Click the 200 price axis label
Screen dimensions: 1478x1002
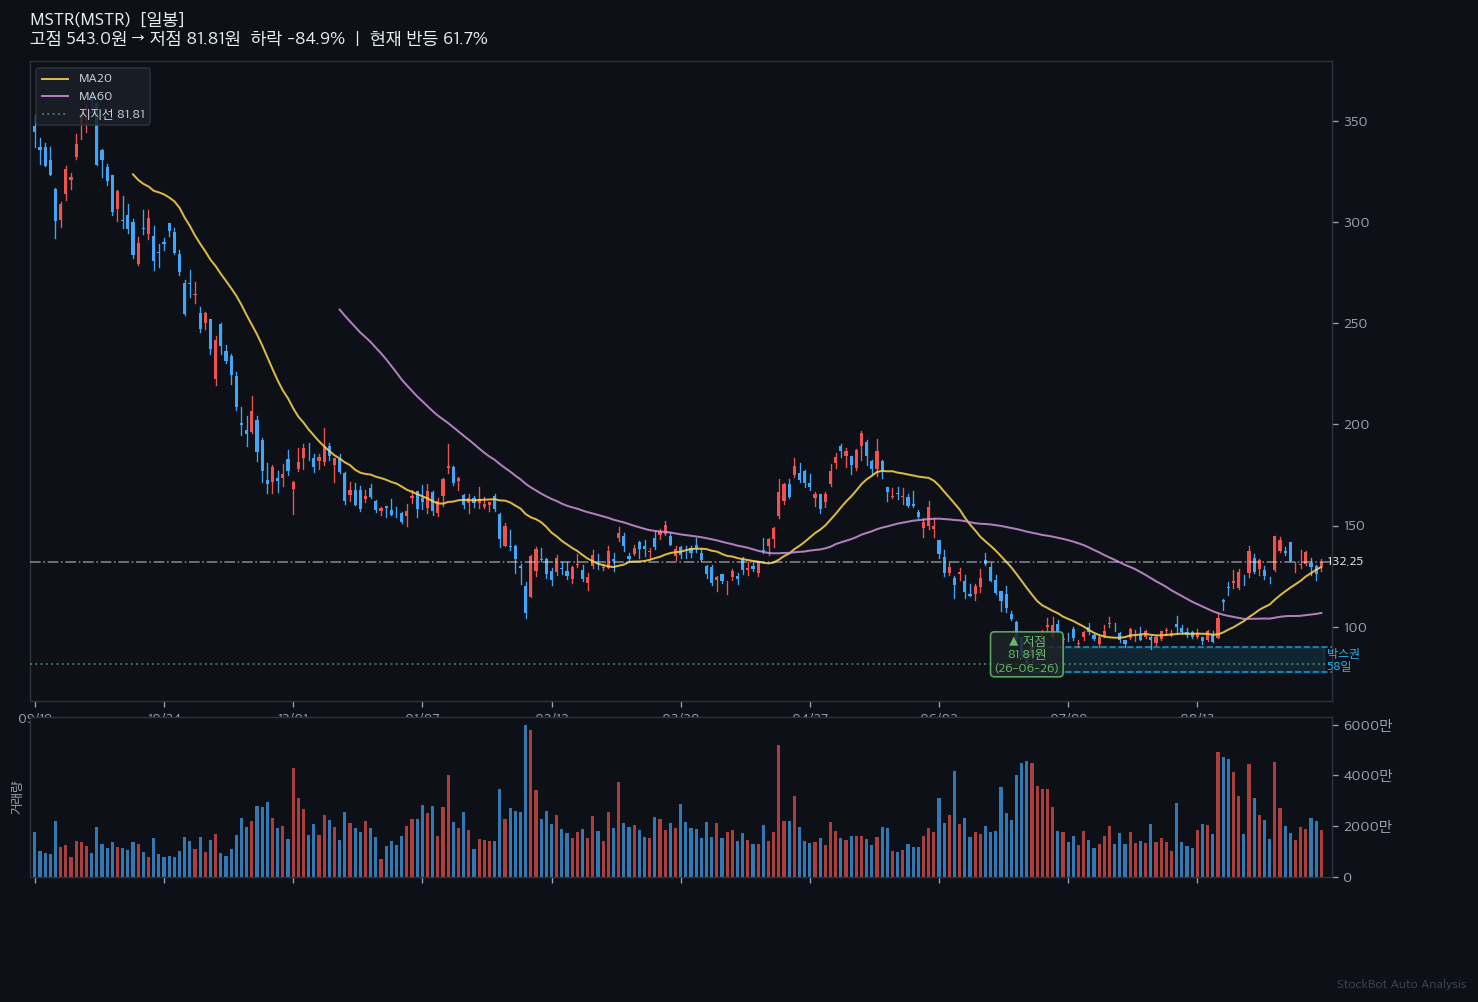[x=1356, y=425]
